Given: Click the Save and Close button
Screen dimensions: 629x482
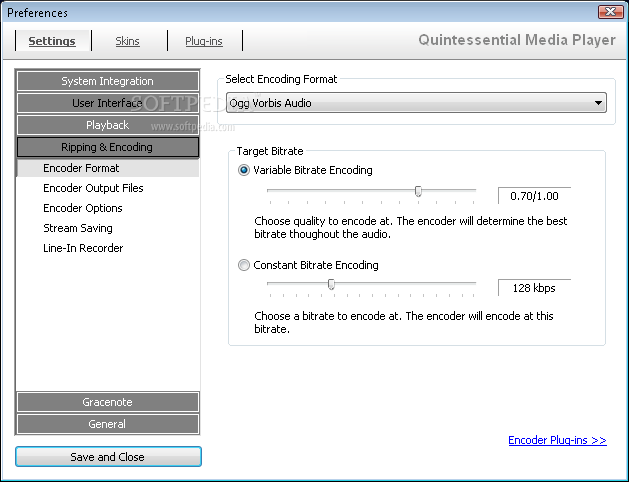Looking at the screenshot, I should [108, 457].
